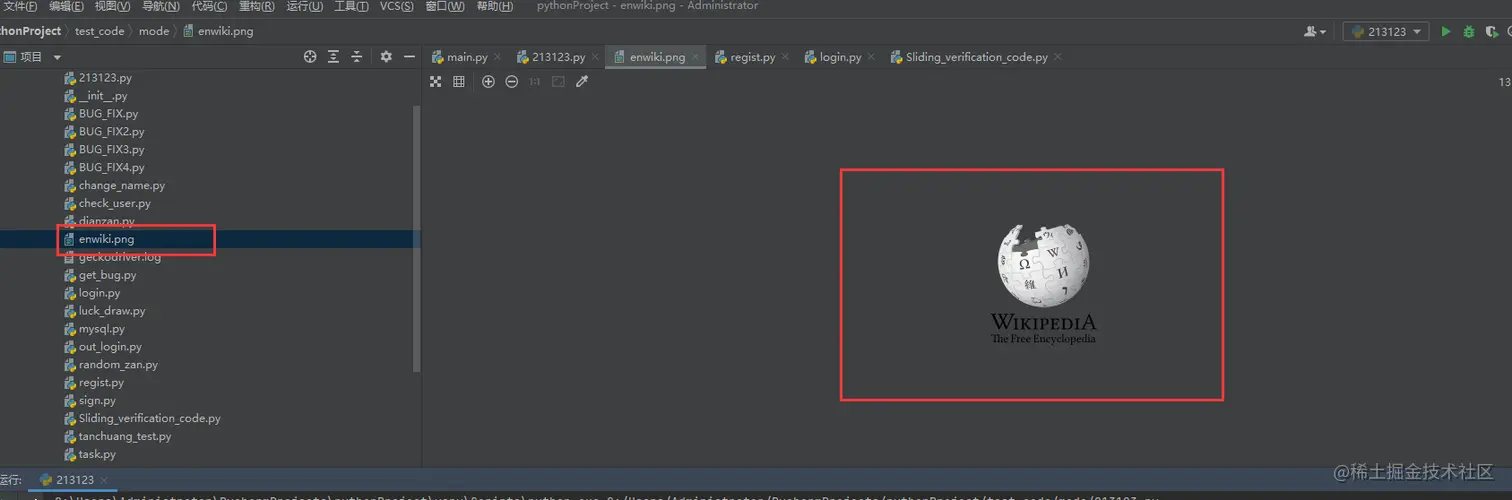This screenshot has width=1512, height=500.
Task: Zoom in on the enwiki.png image
Action: [488, 81]
